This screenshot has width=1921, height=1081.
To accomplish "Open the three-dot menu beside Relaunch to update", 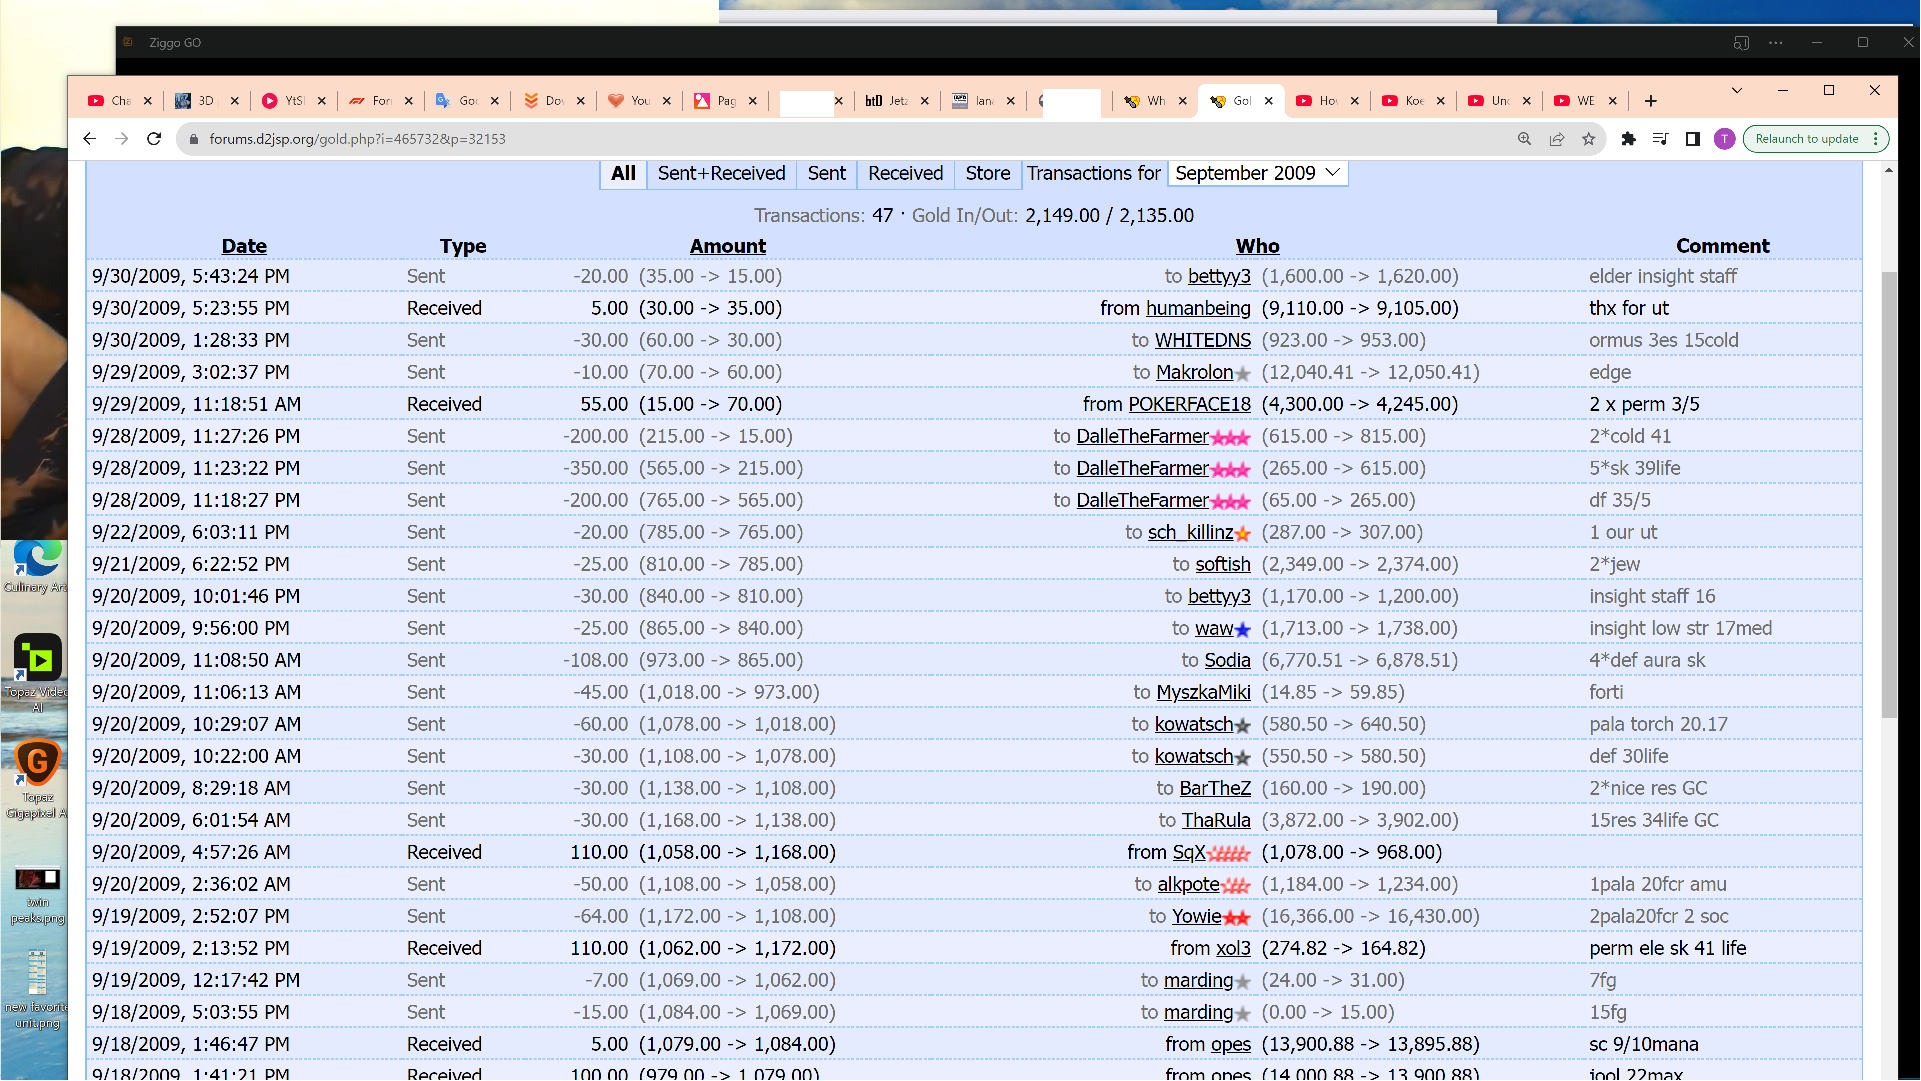I will click(1876, 138).
